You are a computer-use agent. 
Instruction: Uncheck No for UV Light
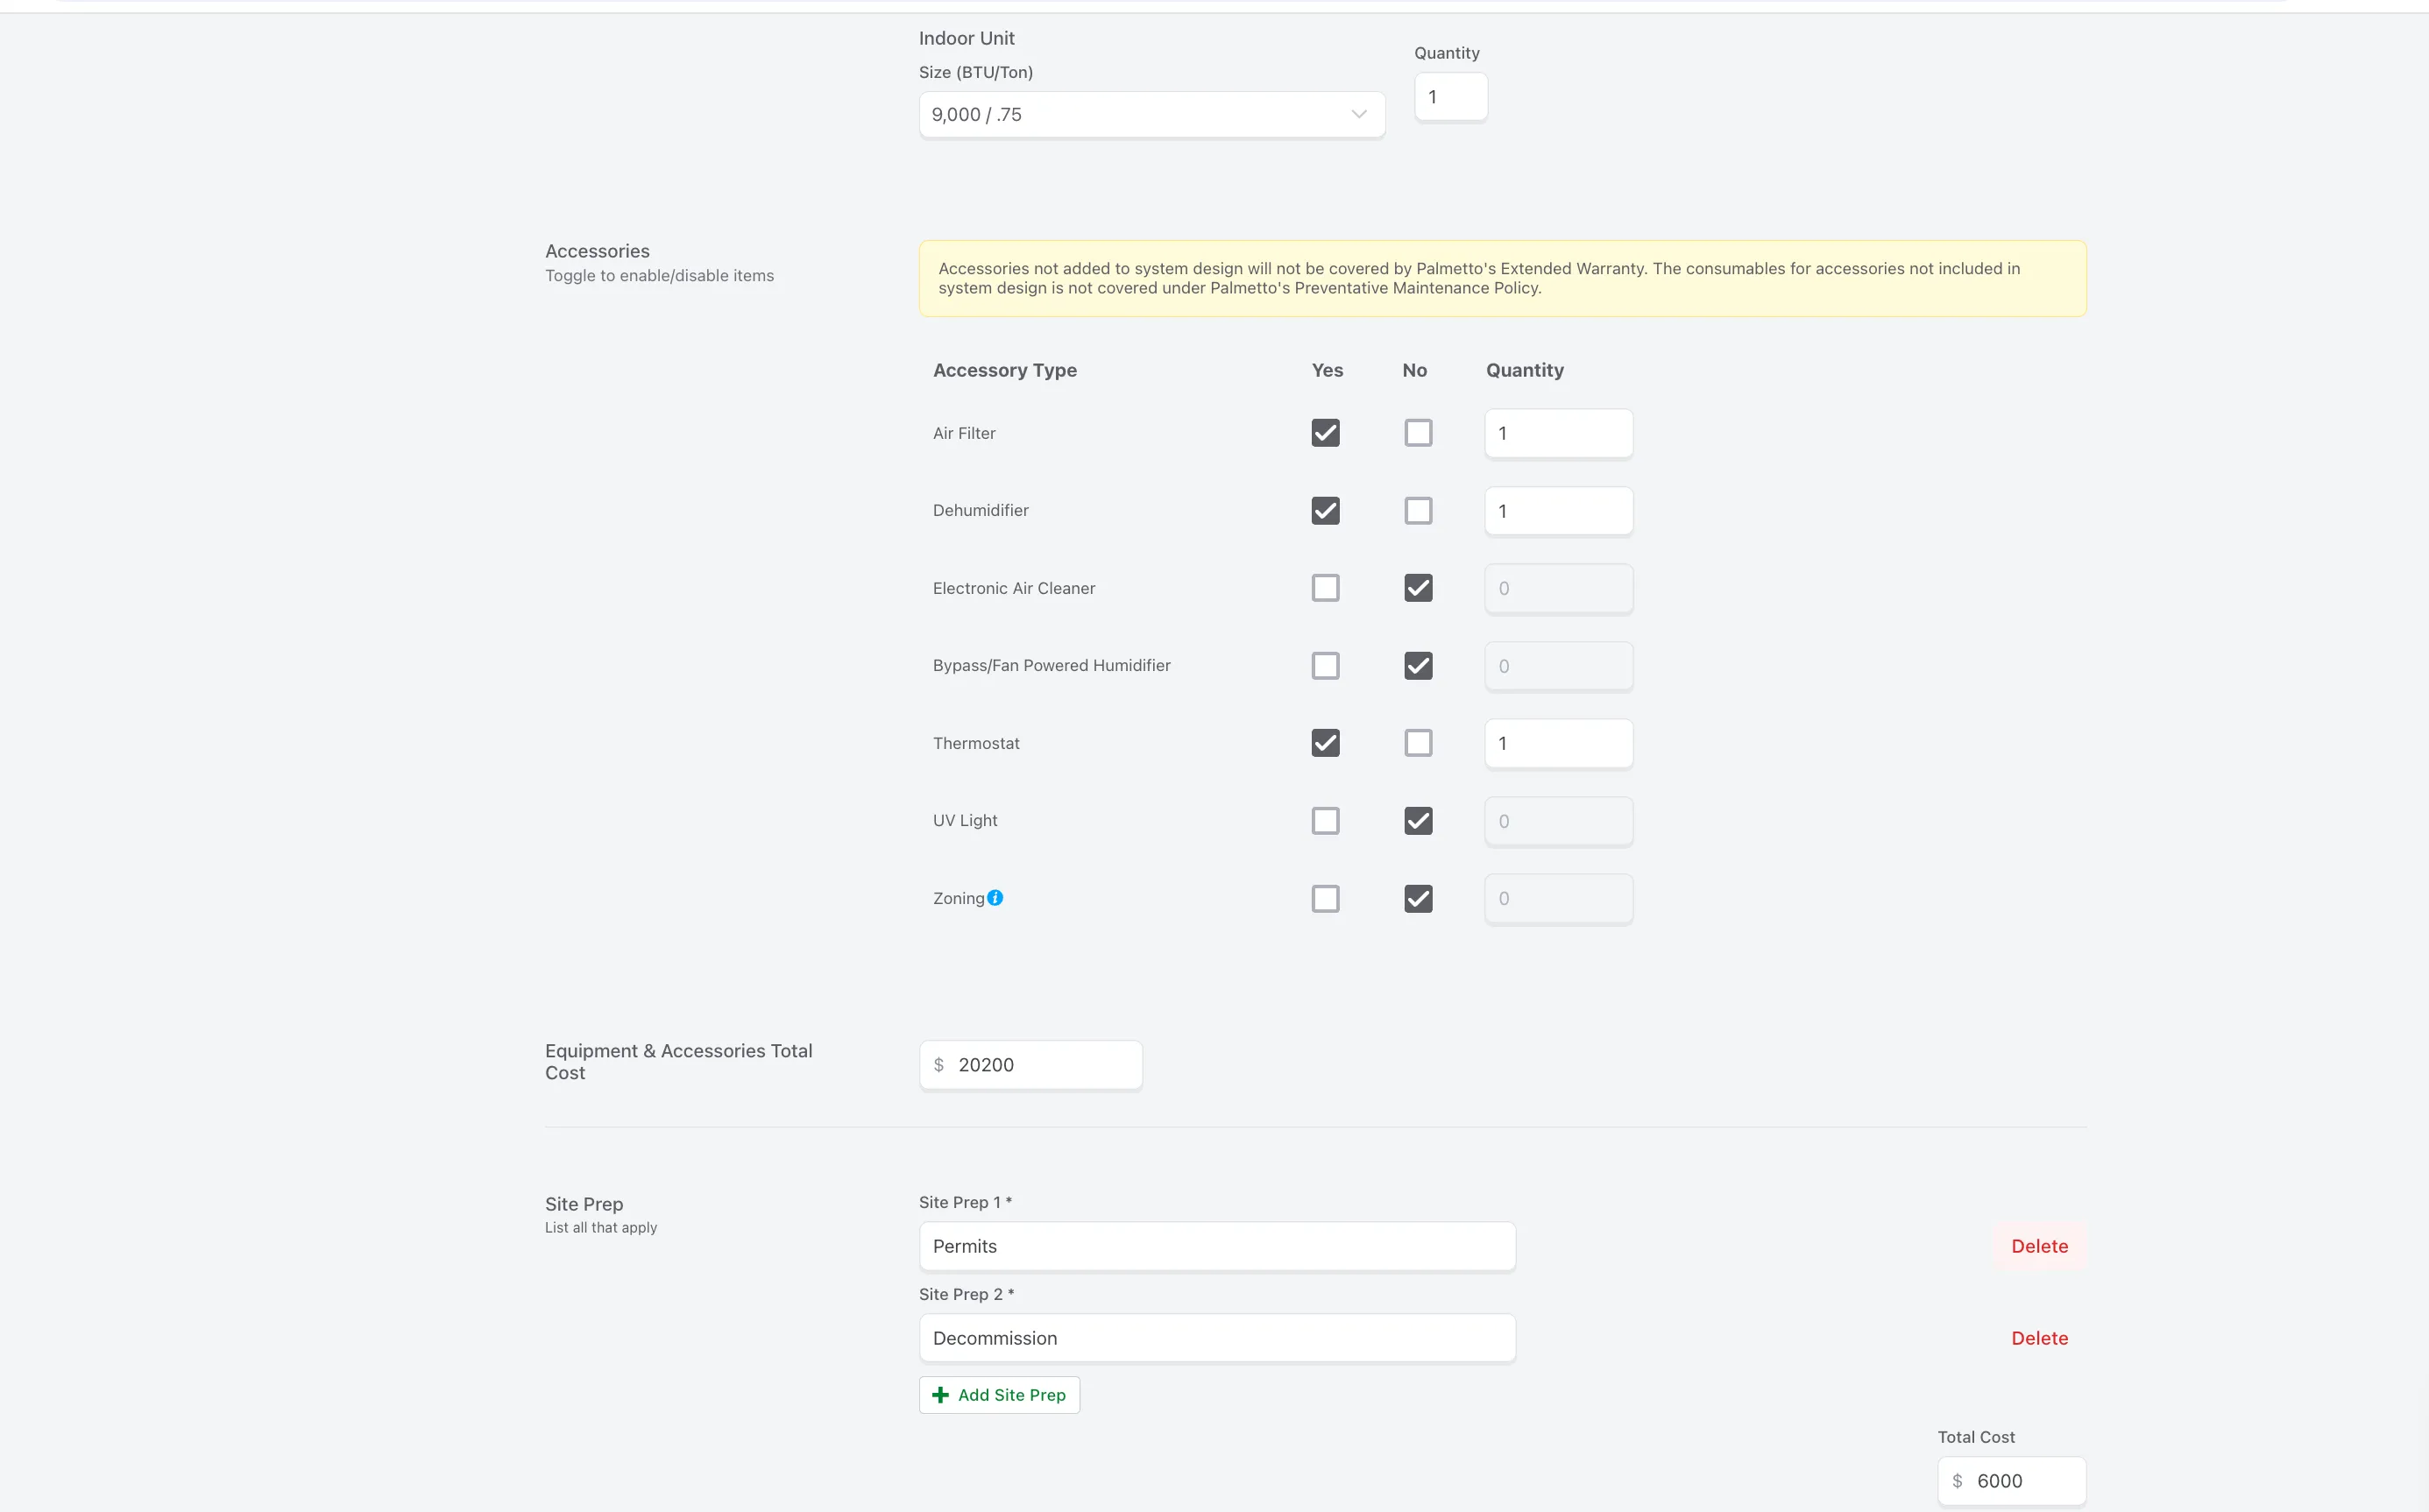click(1418, 821)
